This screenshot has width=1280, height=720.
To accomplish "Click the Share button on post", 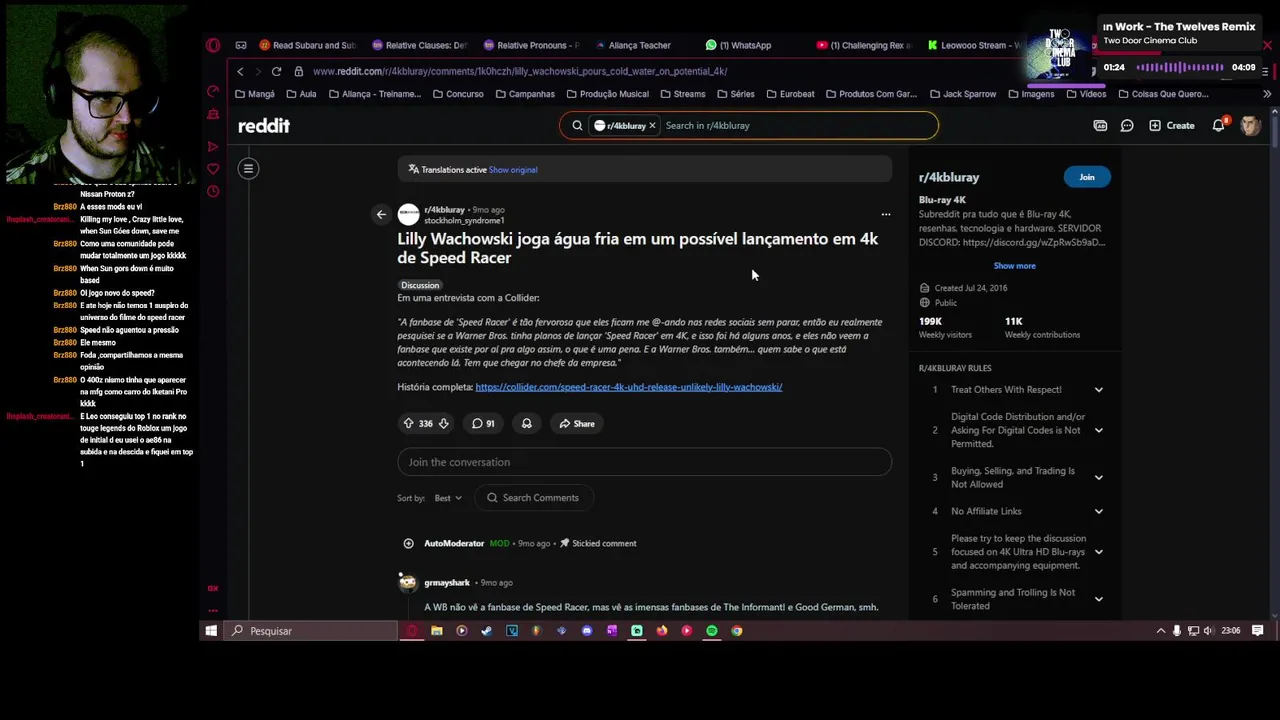I will coord(577,424).
